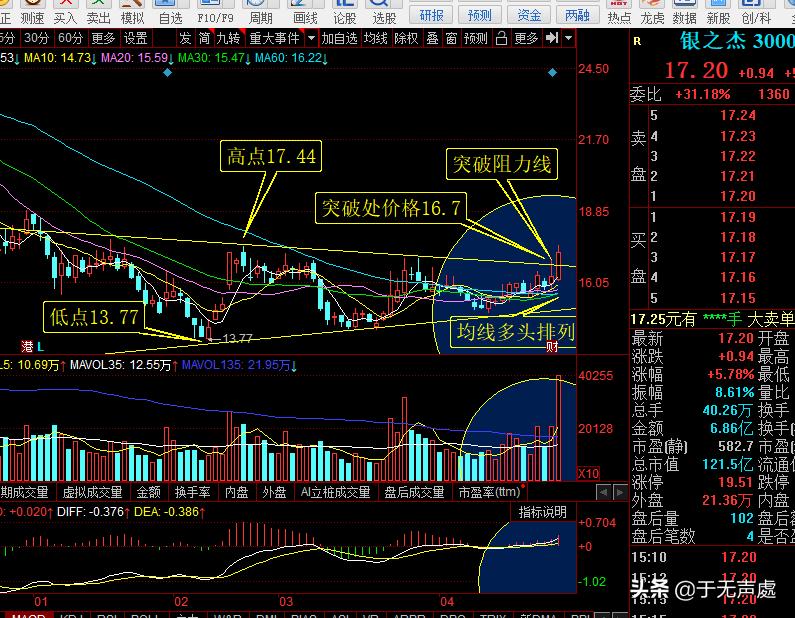
Task: Open the 选股 stock screener icon
Action: 384,13
